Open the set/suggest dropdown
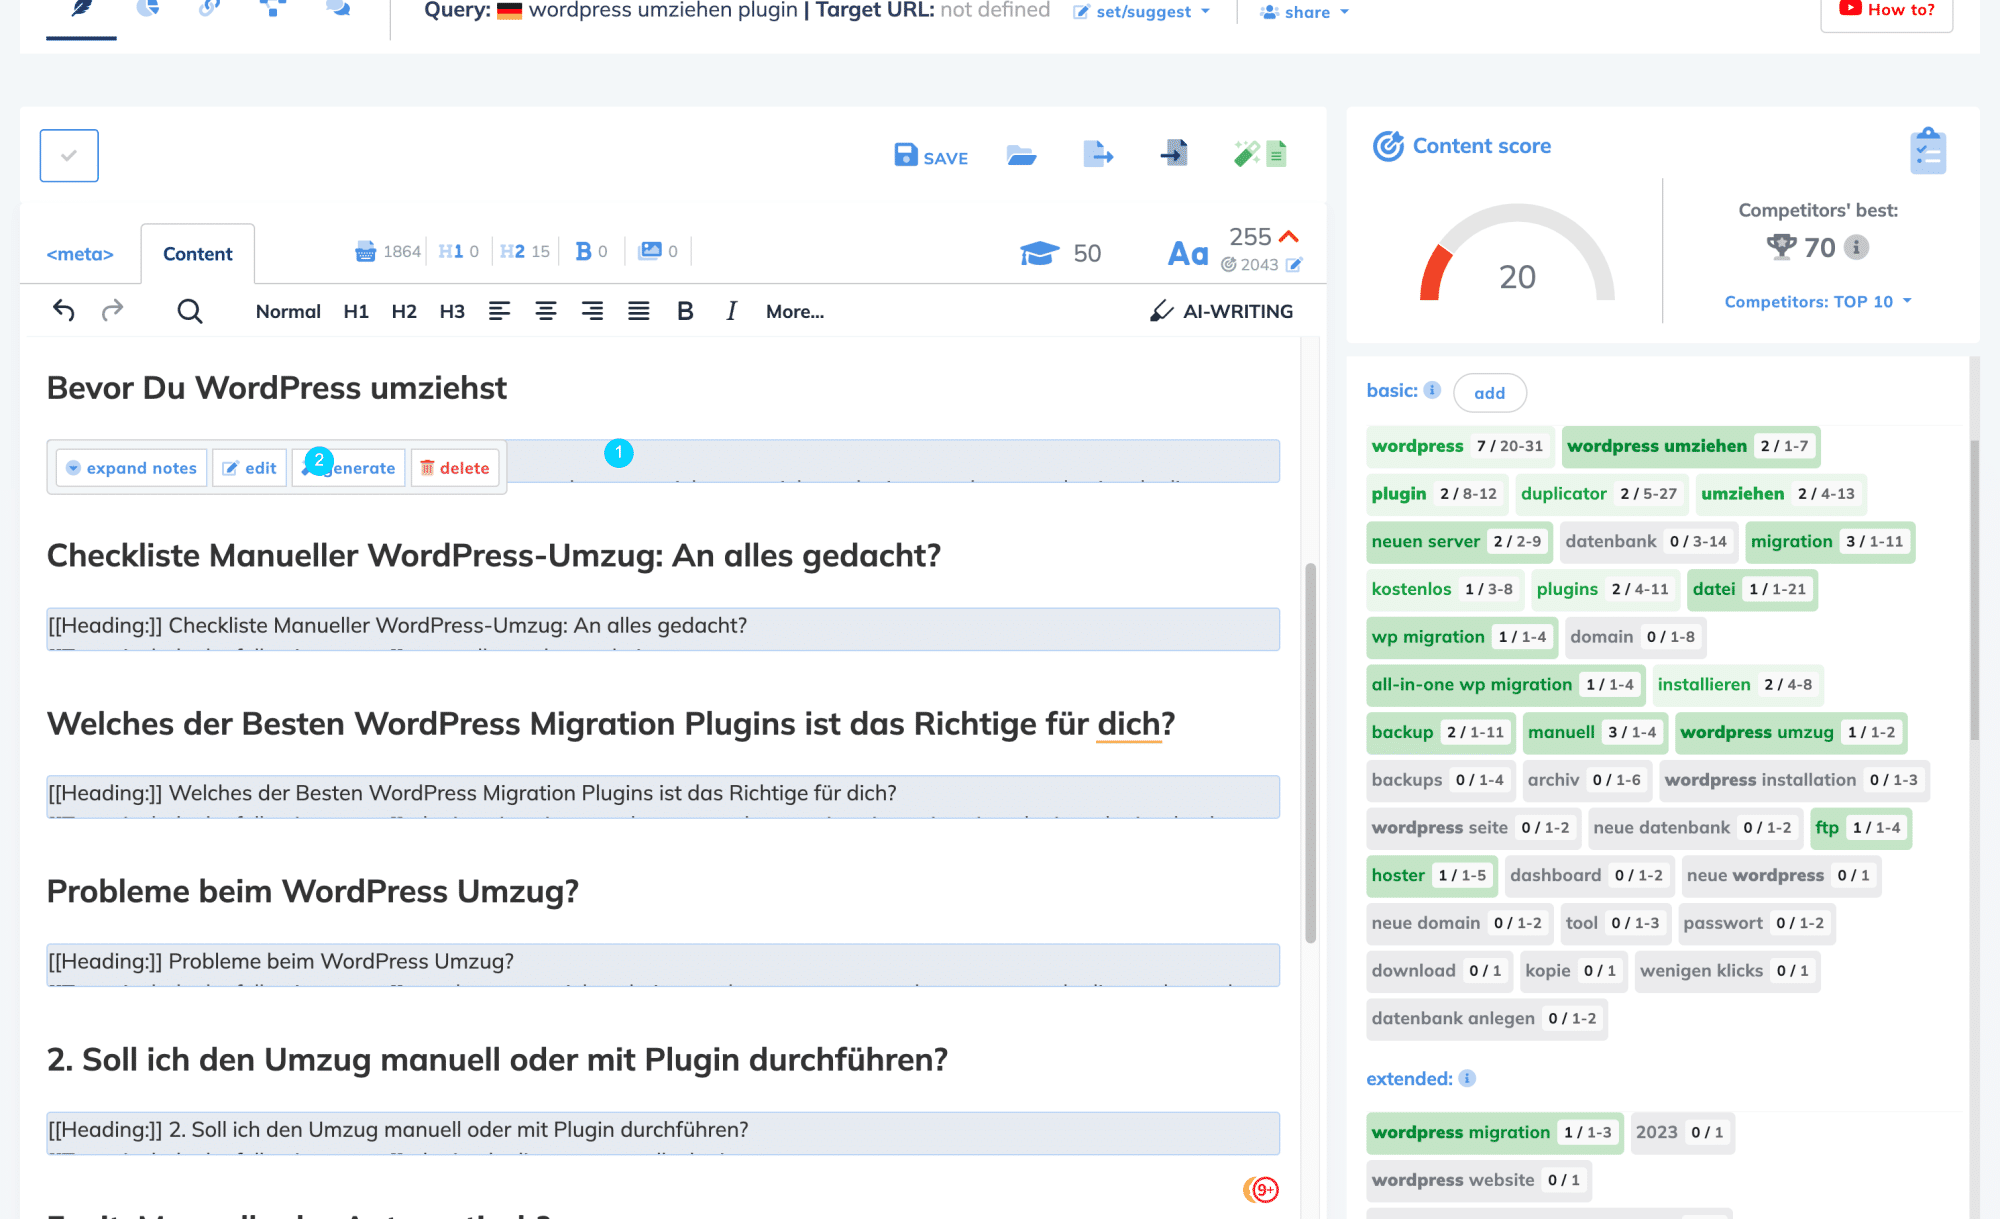The width and height of the screenshot is (2000, 1219). click(x=1142, y=12)
